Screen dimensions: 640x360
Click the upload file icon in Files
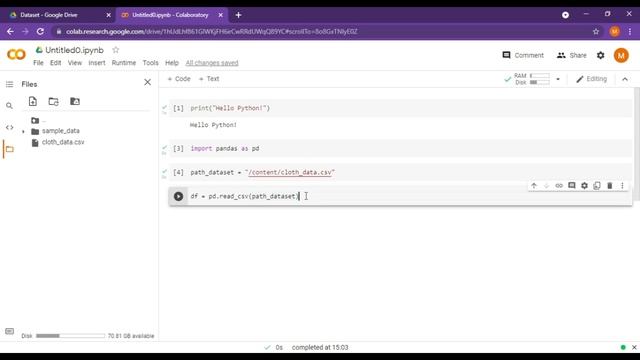pos(33,101)
